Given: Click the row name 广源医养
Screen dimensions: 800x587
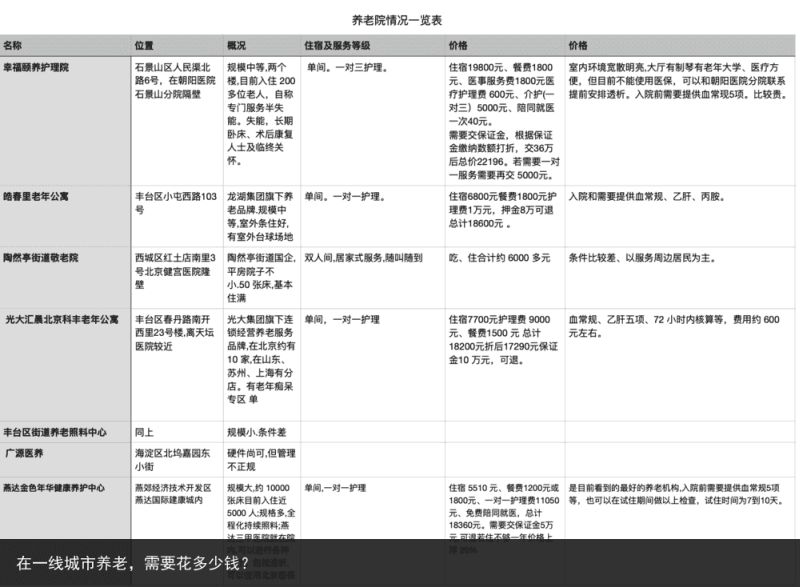Looking at the screenshot, I should [x=24, y=453].
